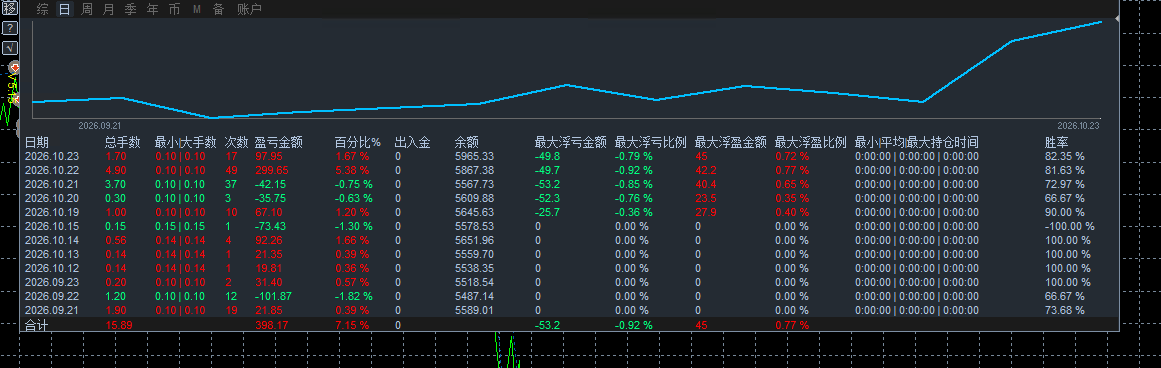Viewport: 1161px width, 368px height.
Task: Click the 最大浮亏金额 column header
Action: [571, 142]
